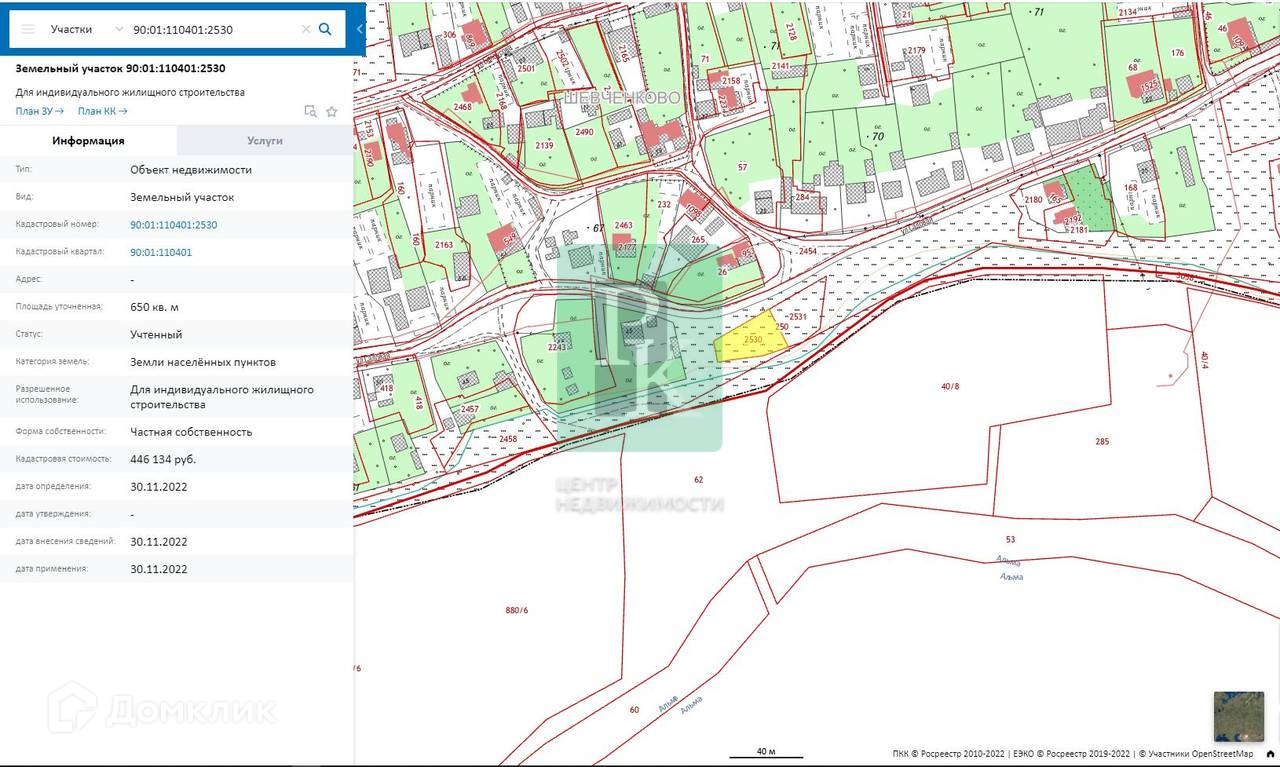Open the План КК link
The height and width of the screenshot is (767, 1280).
pyautogui.click(x=102, y=111)
